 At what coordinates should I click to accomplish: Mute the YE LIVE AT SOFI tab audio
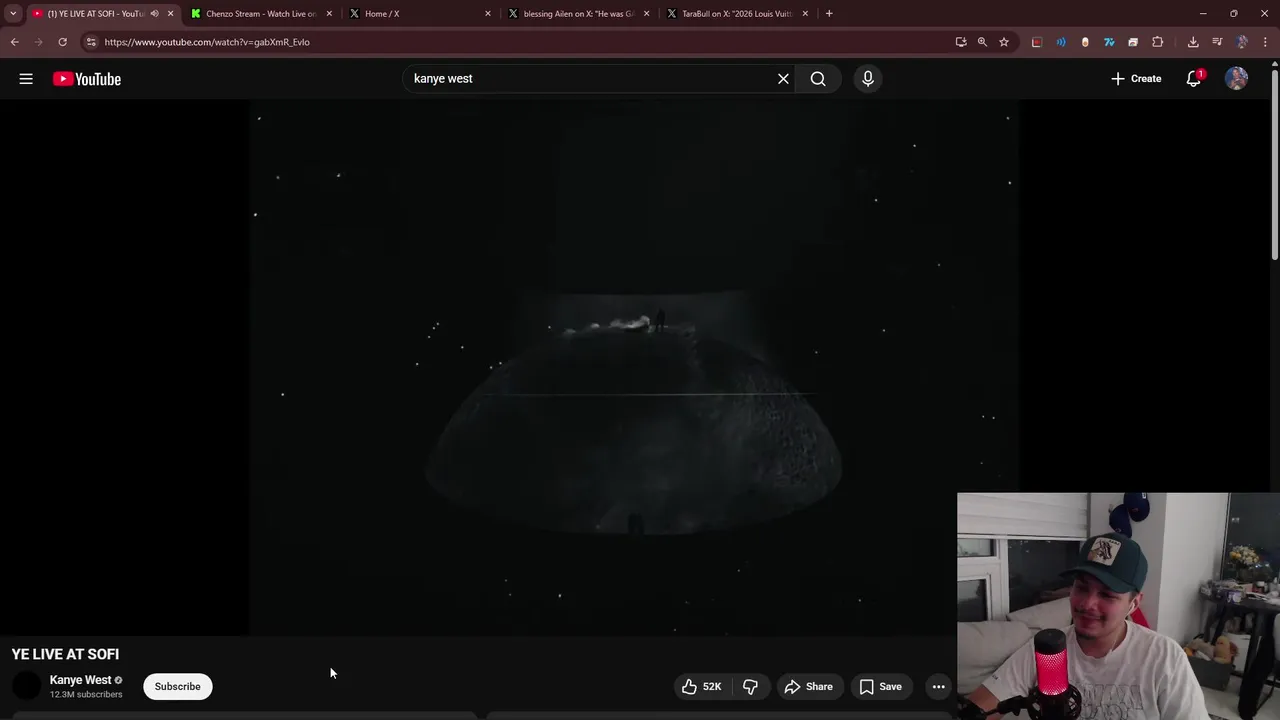point(154,14)
